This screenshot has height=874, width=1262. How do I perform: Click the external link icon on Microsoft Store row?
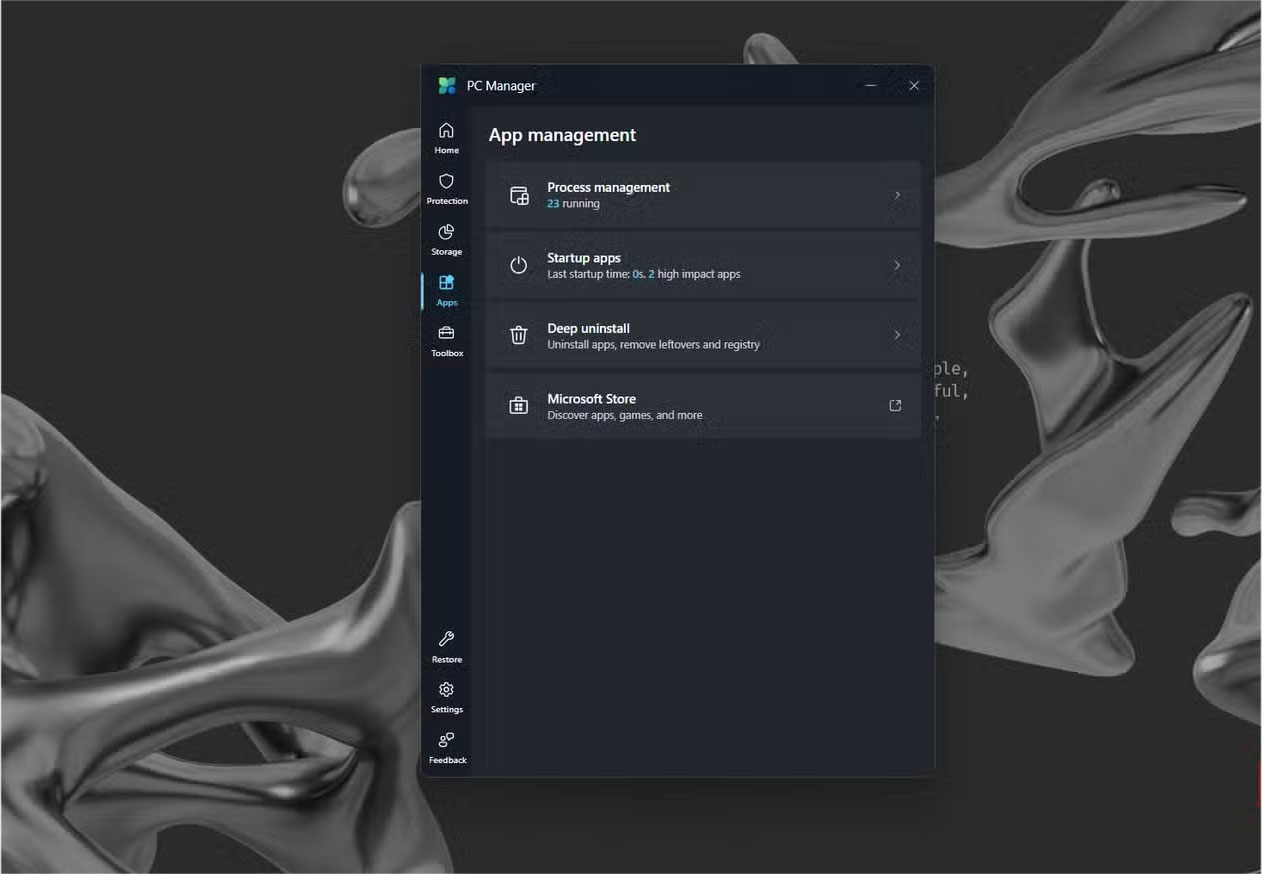coord(894,405)
